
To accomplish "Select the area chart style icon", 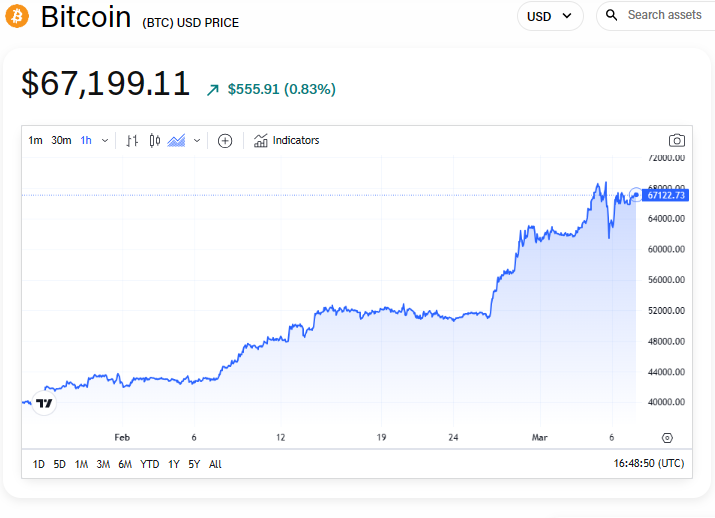I will coord(177,141).
